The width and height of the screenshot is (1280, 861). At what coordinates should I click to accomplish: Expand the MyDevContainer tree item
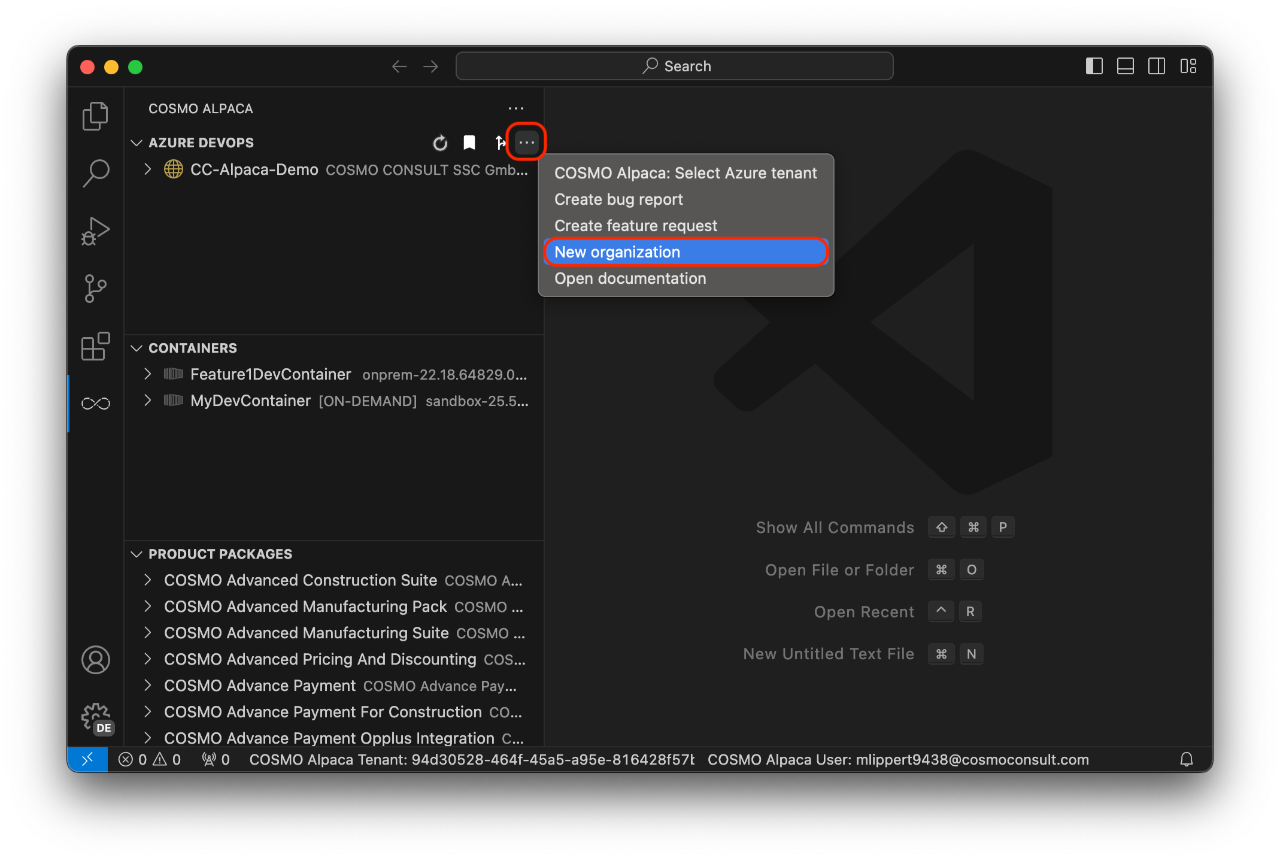pos(148,400)
